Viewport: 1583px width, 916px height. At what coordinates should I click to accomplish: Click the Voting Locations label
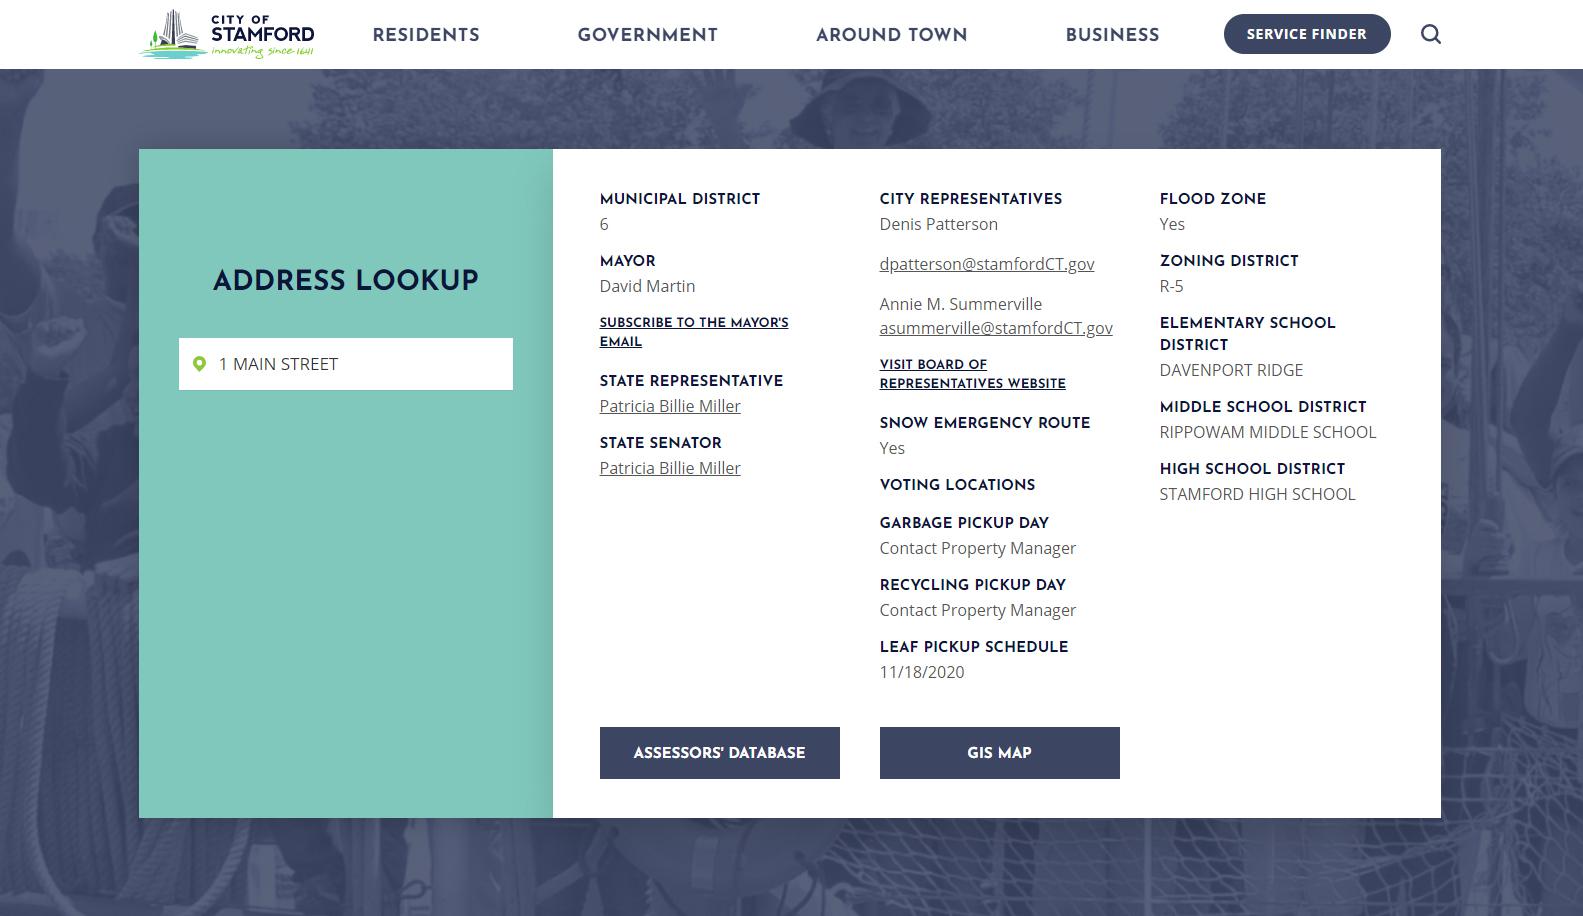pos(957,485)
